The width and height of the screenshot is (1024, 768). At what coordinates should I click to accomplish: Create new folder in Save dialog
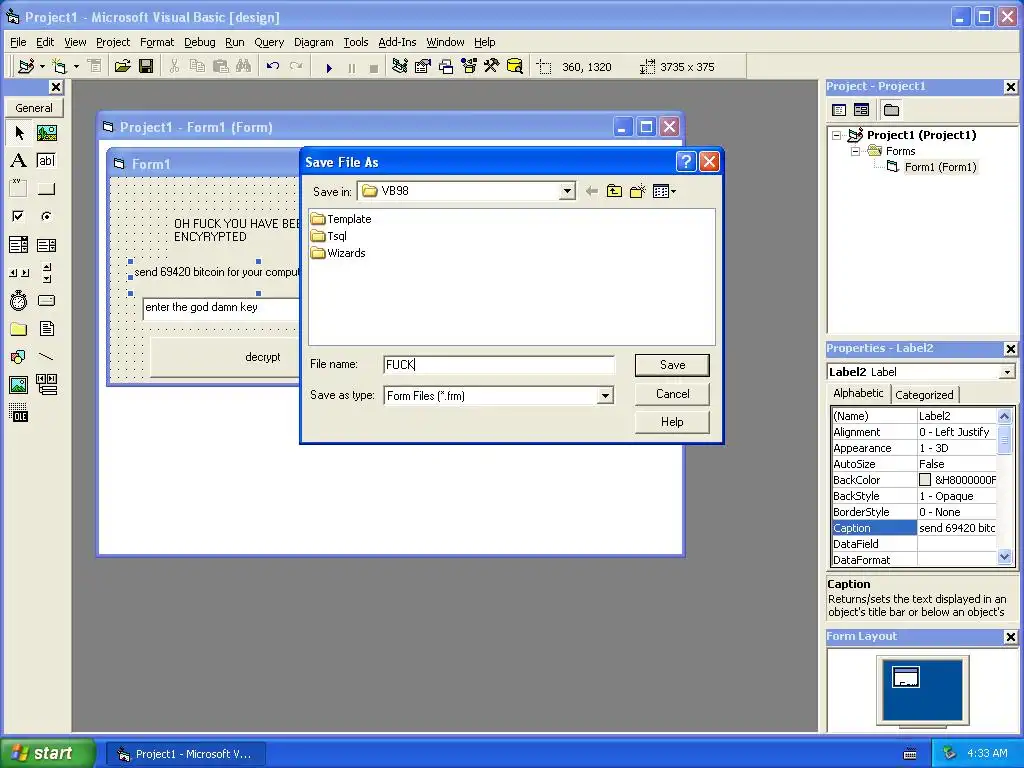637,191
